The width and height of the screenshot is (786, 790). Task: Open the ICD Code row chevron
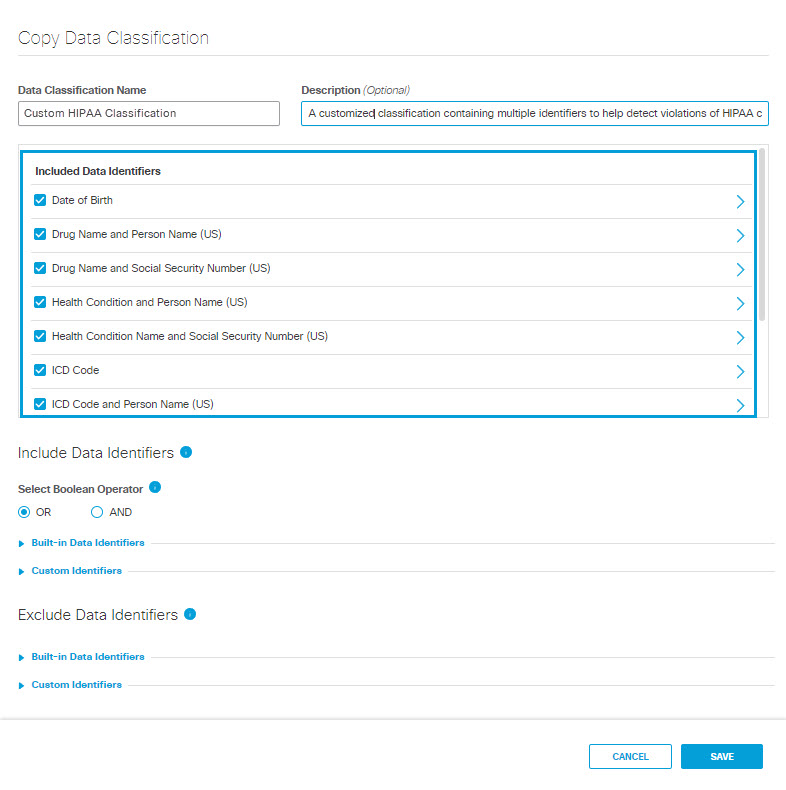click(740, 371)
